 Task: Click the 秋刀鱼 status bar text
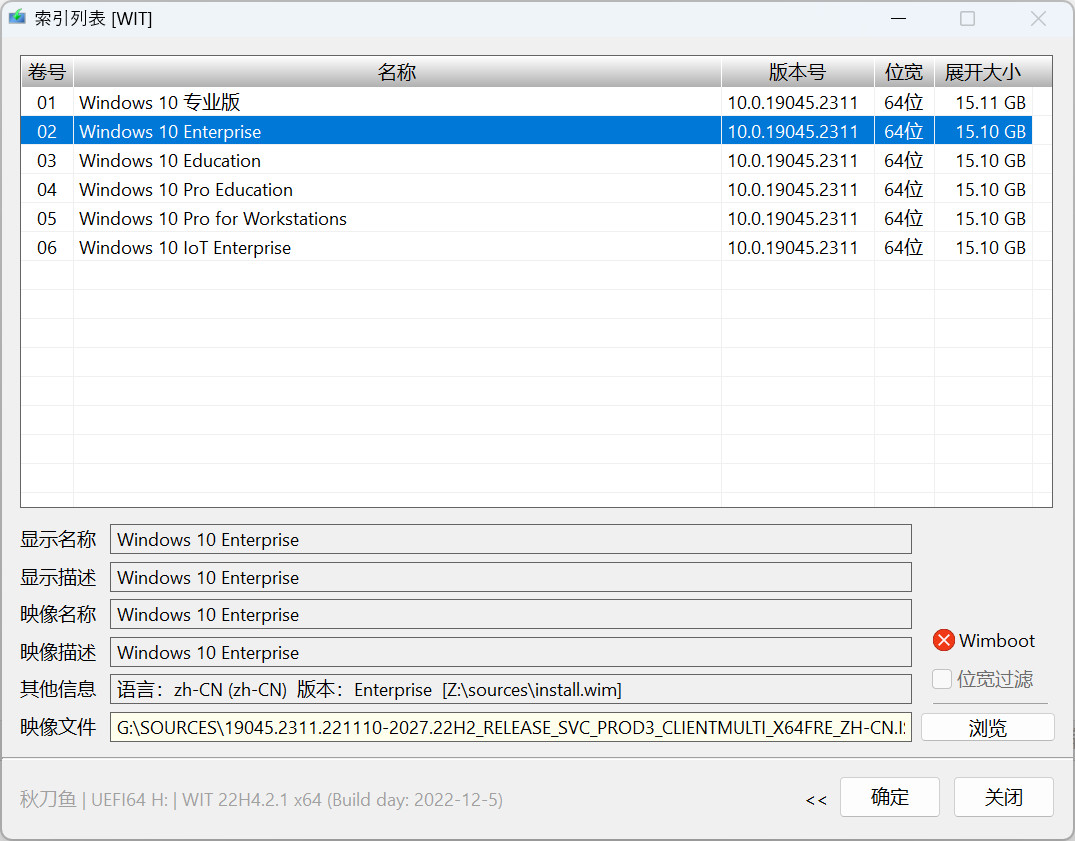pyautogui.click(x=47, y=799)
